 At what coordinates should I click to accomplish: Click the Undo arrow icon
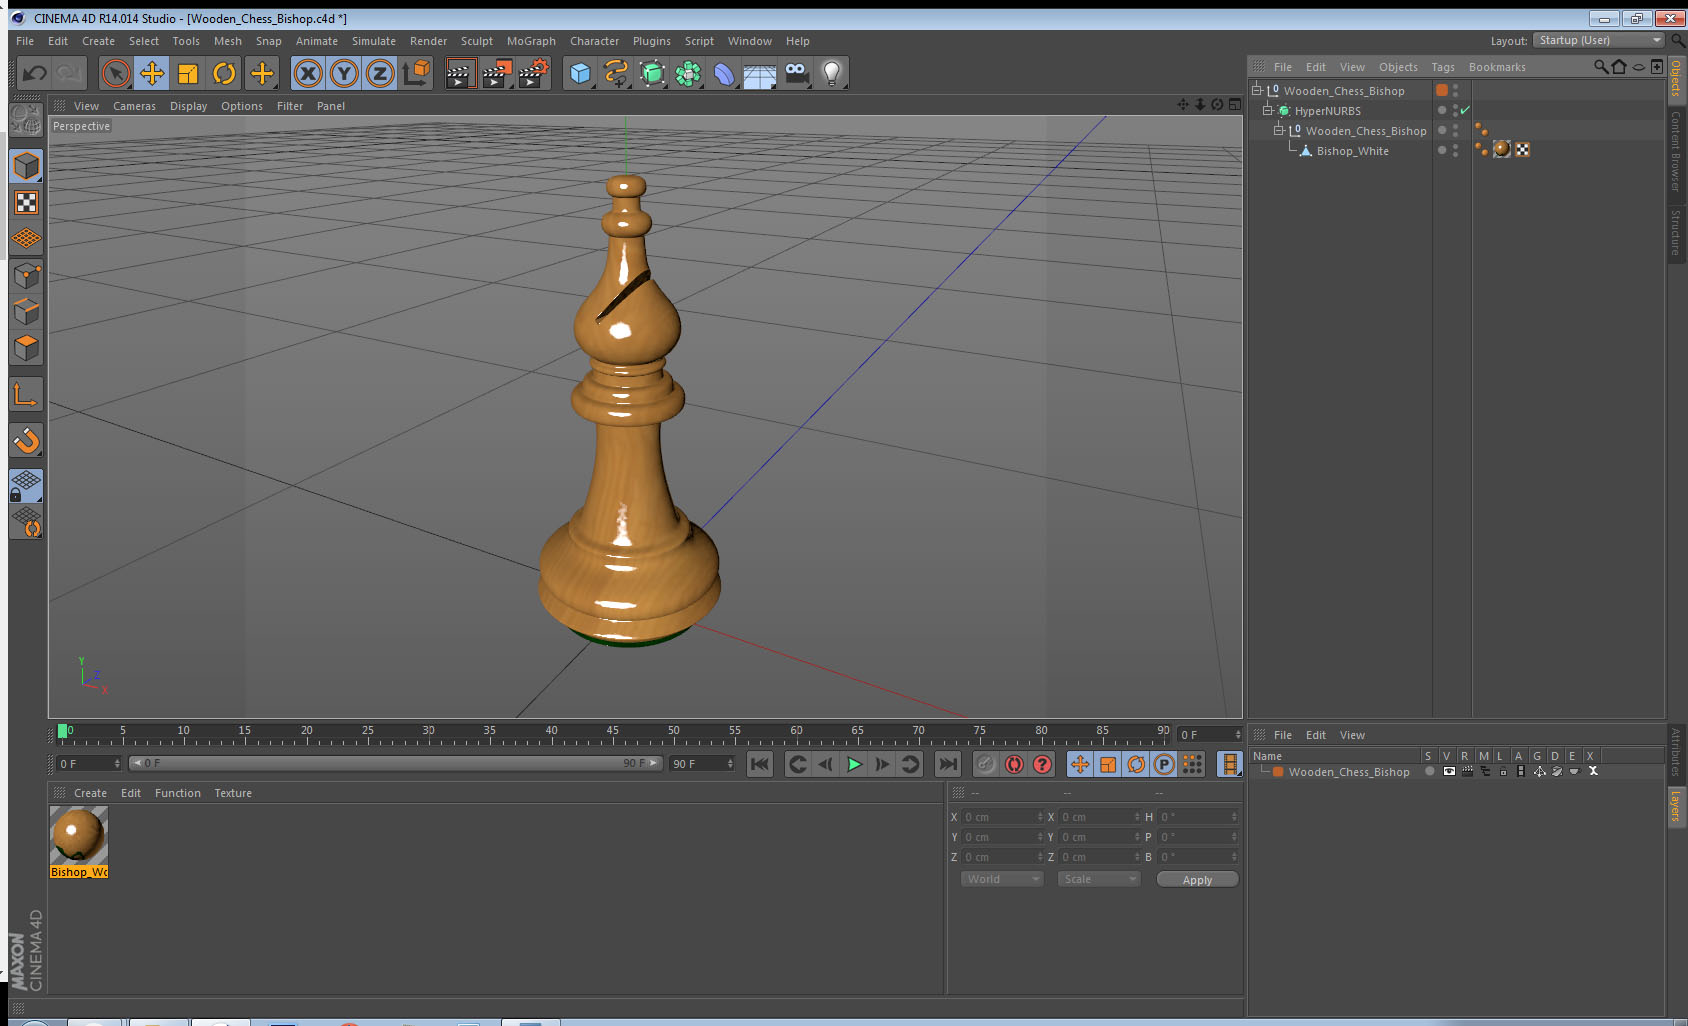coord(35,73)
